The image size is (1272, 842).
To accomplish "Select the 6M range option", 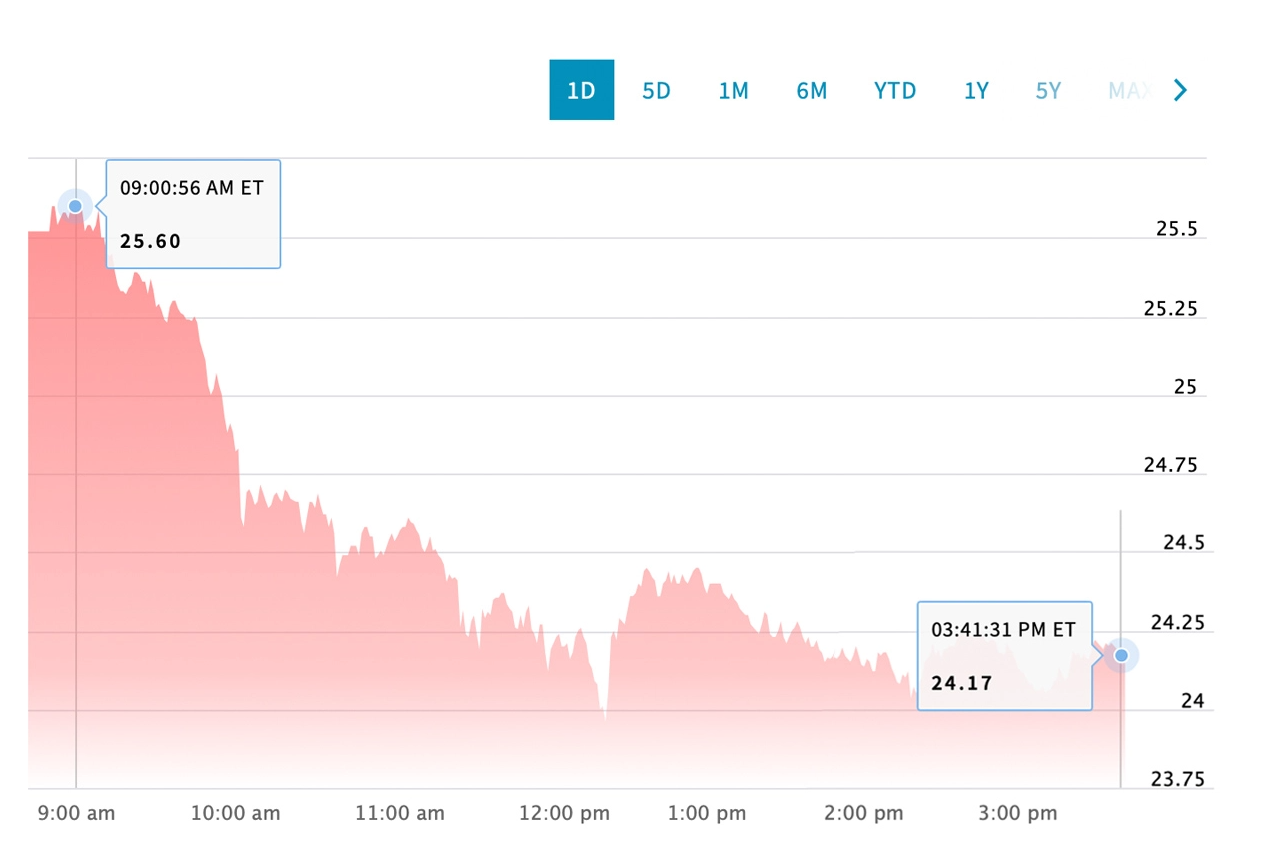I will pyautogui.click(x=811, y=90).
